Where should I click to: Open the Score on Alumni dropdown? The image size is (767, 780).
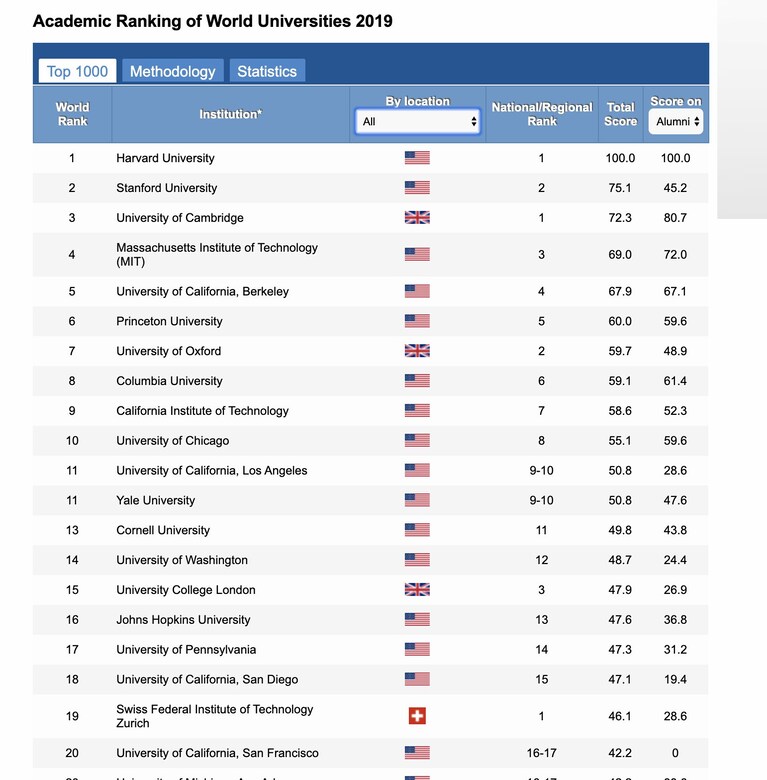675,121
